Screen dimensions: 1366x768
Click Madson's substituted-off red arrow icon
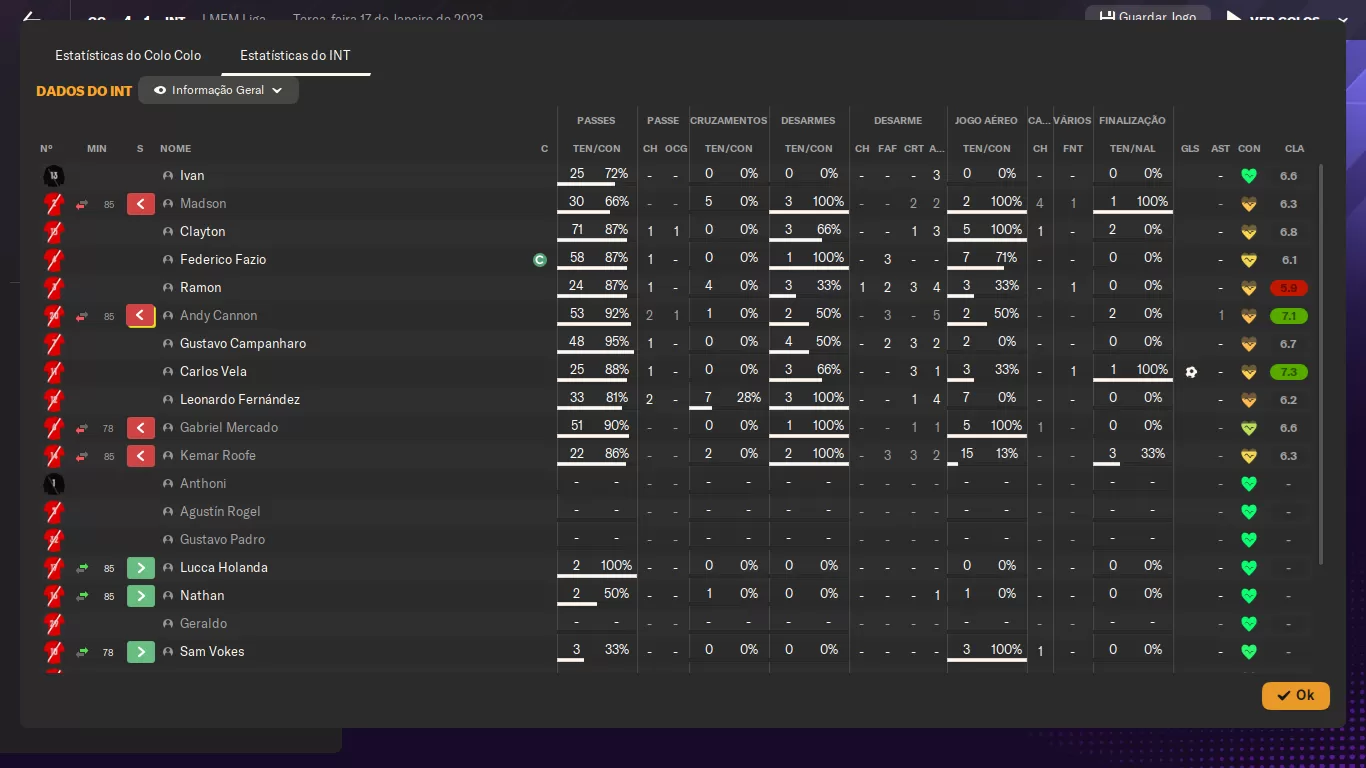point(141,204)
